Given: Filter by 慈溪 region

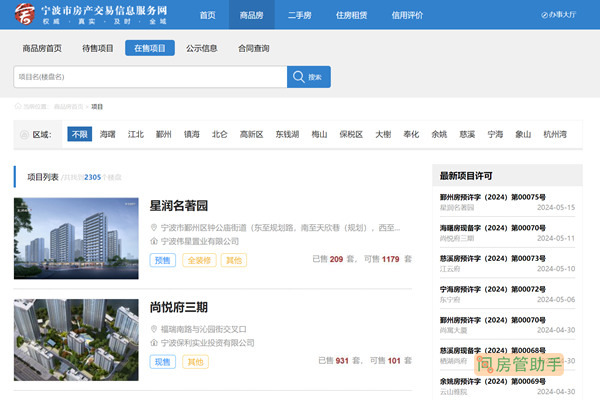Looking at the screenshot, I should coord(467,134).
